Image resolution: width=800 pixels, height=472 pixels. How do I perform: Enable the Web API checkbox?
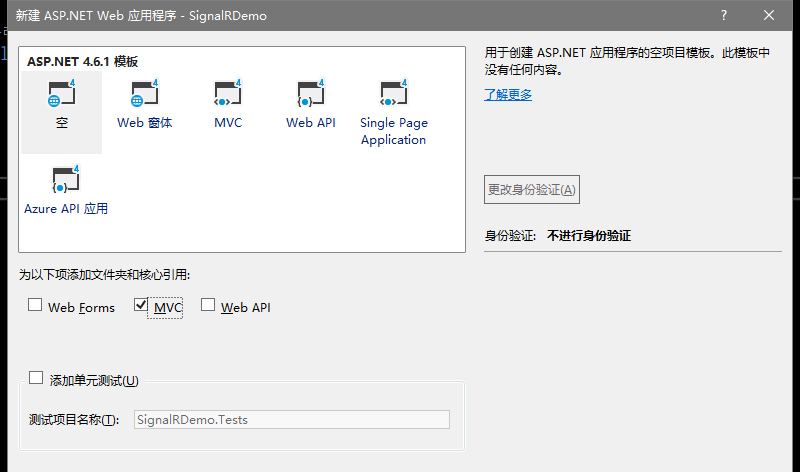[x=208, y=305]
